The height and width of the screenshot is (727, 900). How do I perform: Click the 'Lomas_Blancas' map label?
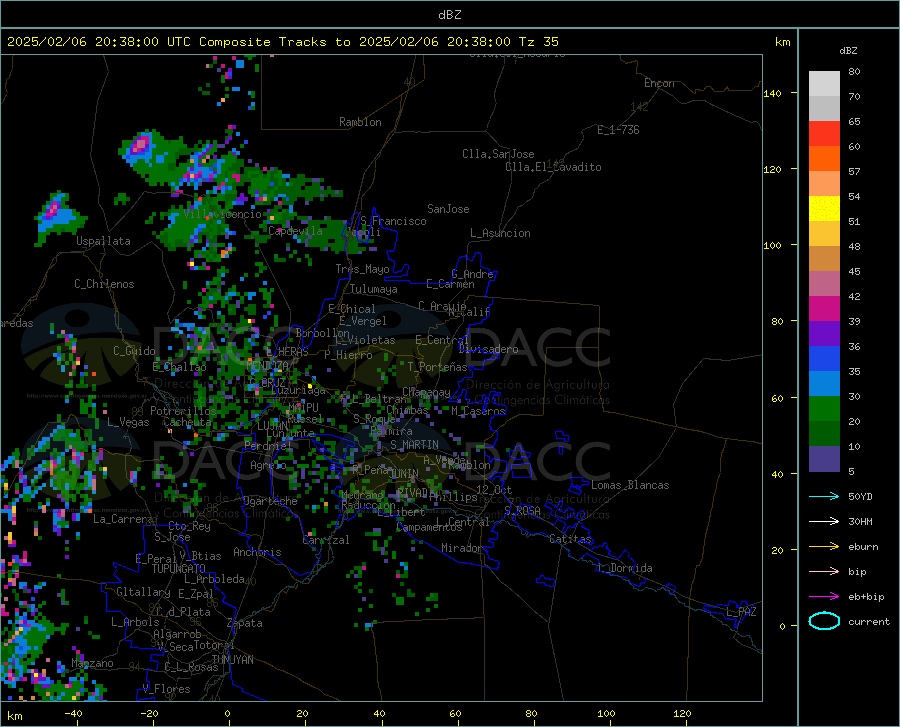click(630, 485)
